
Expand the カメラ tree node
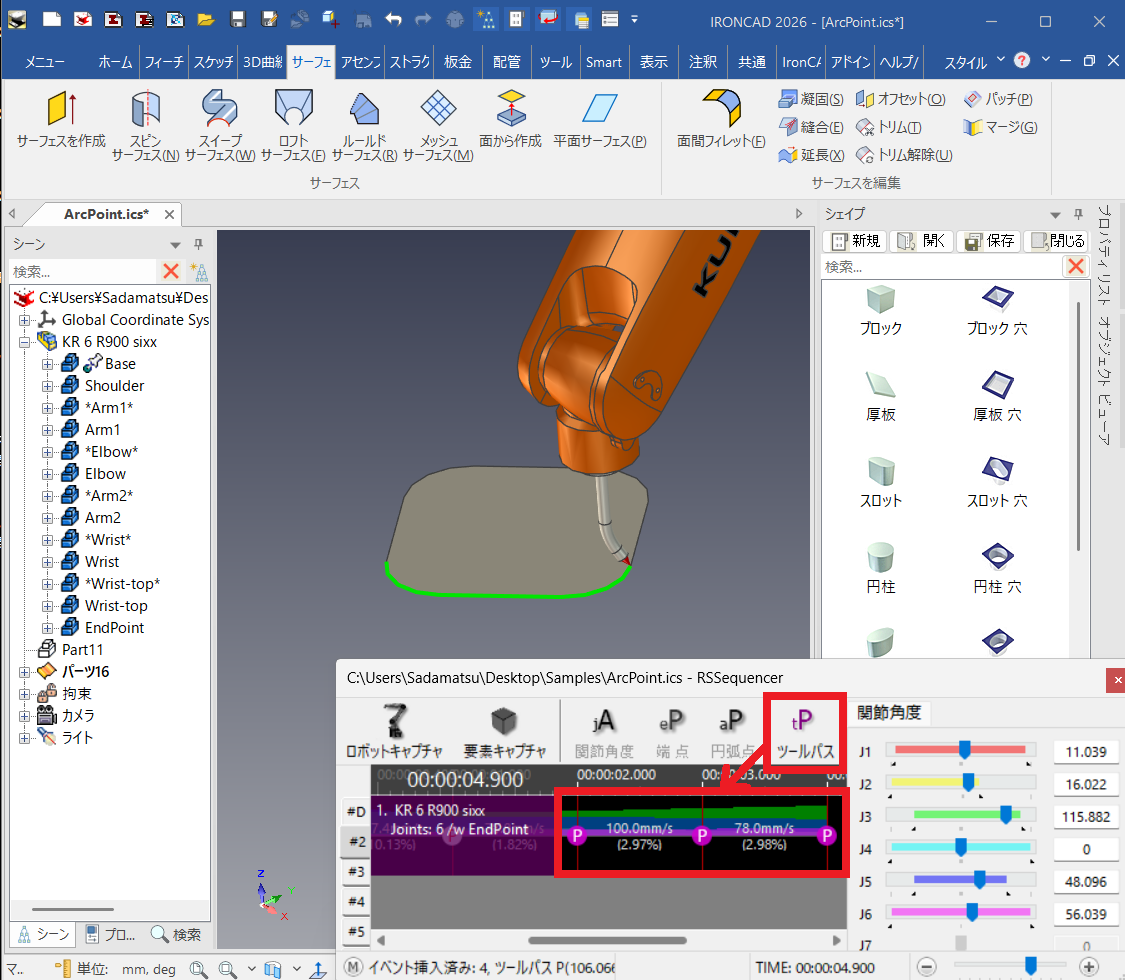tap(24, 716)
